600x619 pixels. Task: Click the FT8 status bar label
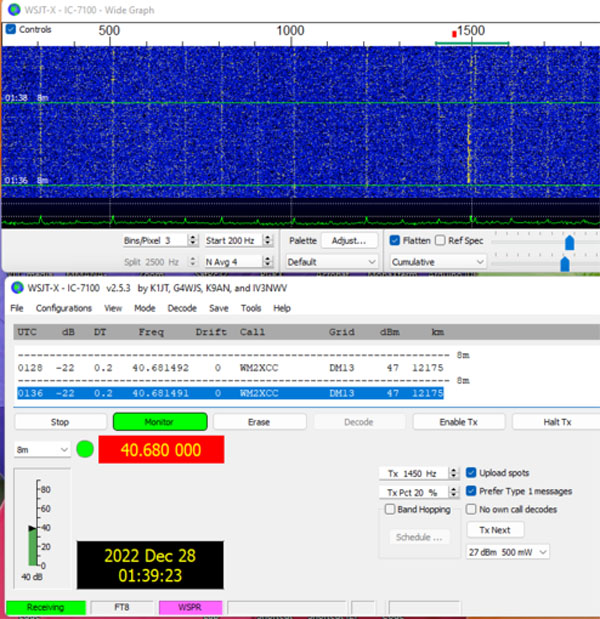pyautogui.click(x=122, y=607)
